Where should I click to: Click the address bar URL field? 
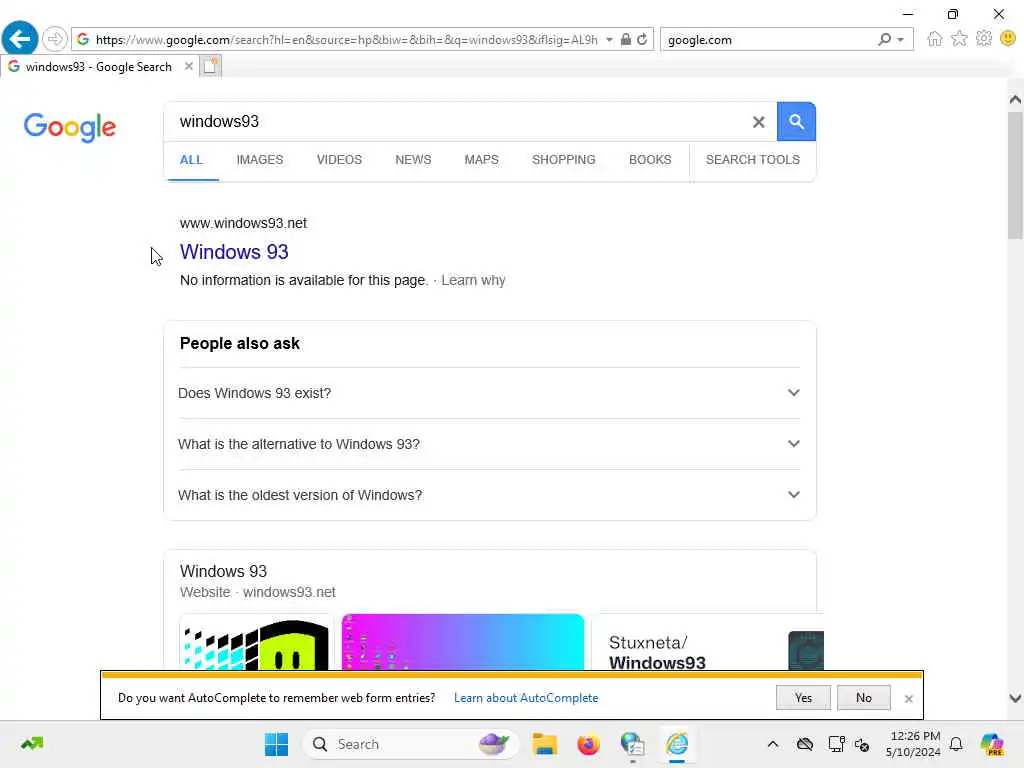click(x=346, y=40)
